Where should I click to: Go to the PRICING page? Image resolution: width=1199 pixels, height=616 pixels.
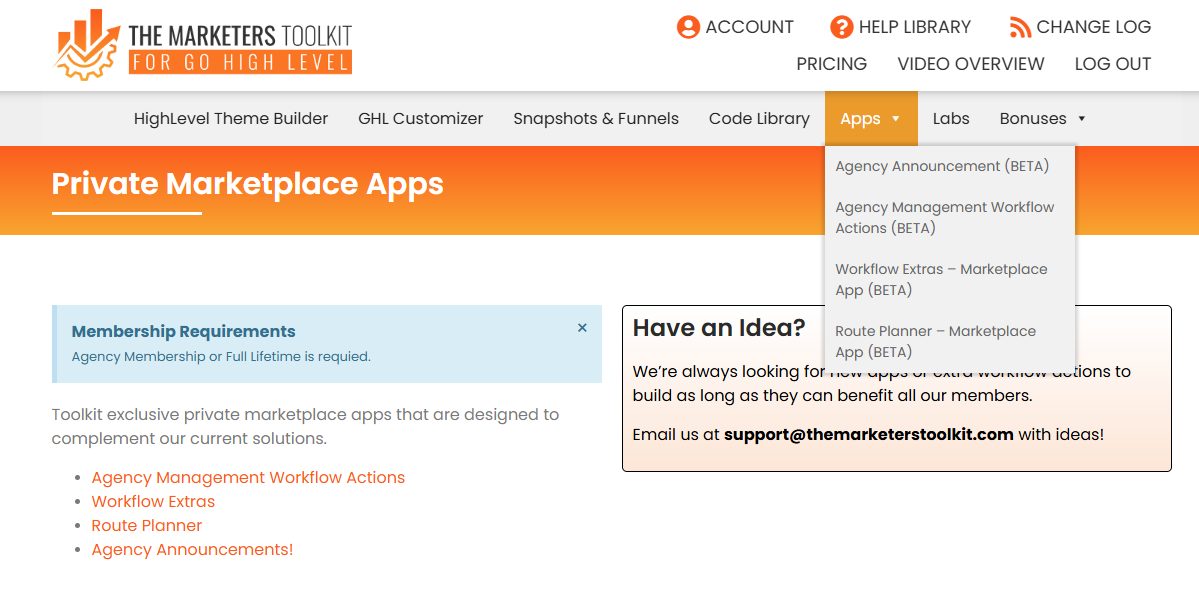tap(831, 64)
